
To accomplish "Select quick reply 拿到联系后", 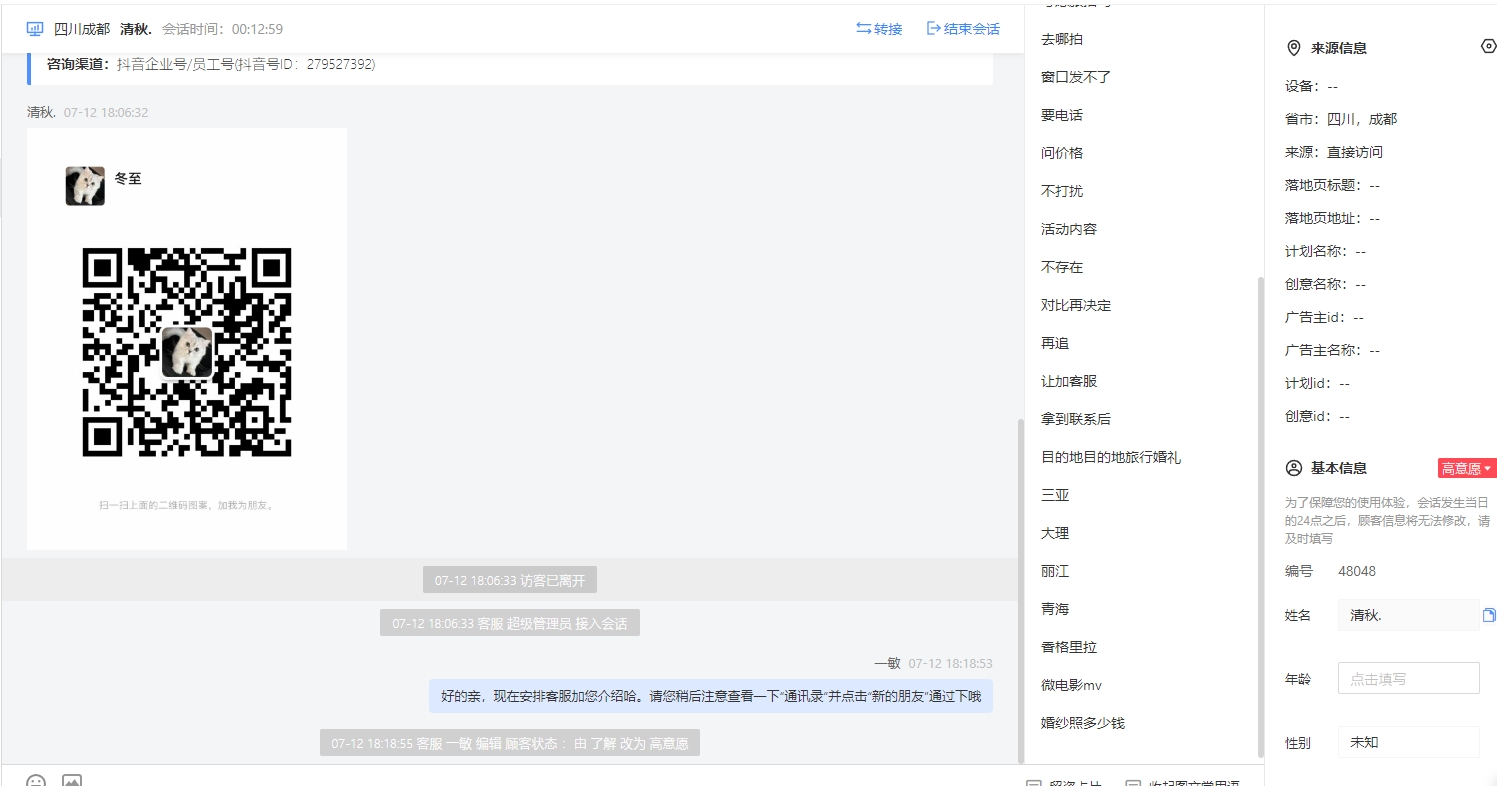I will click(x=1076, y=419).
